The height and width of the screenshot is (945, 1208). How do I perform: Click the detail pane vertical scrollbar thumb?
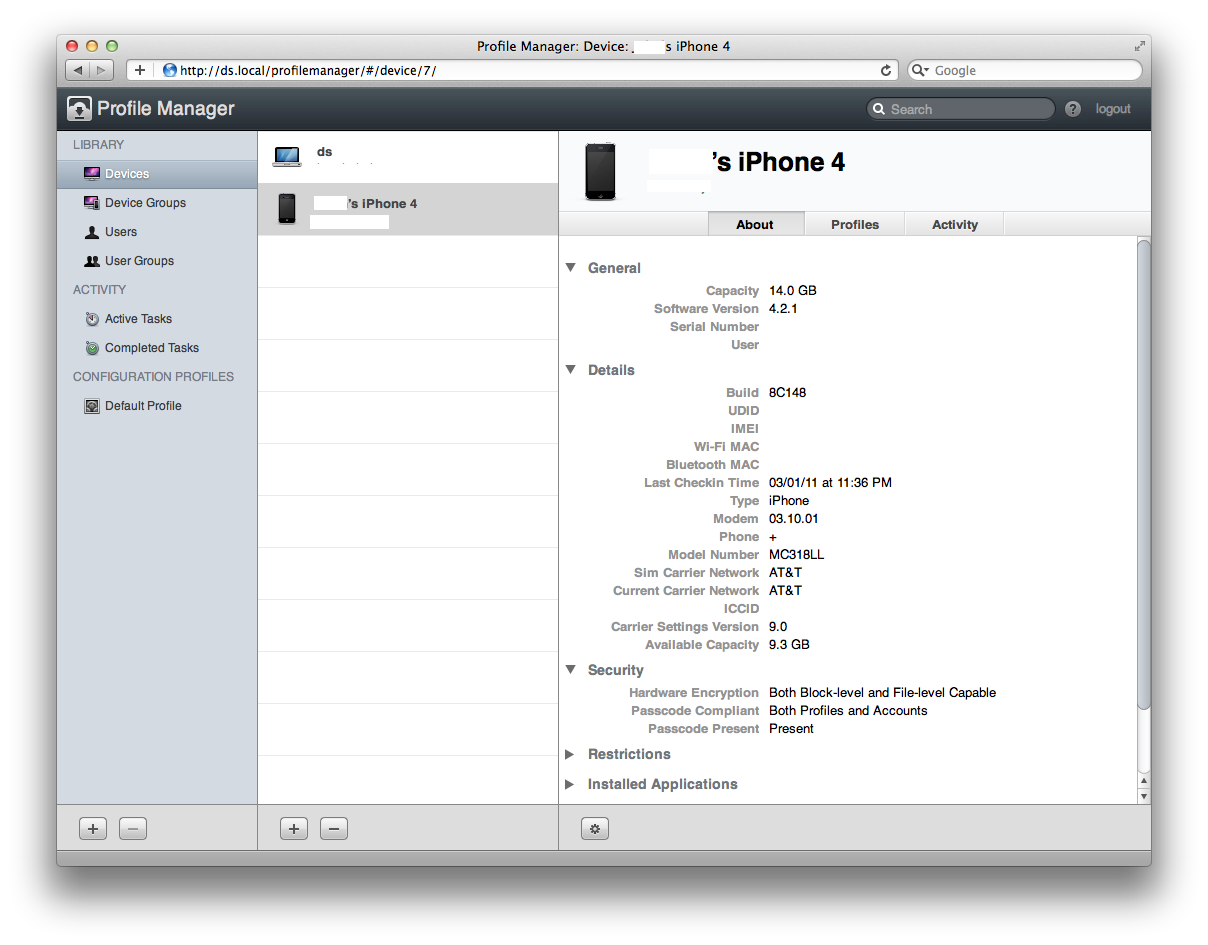pyautogui.click(x=1144, y=476)
